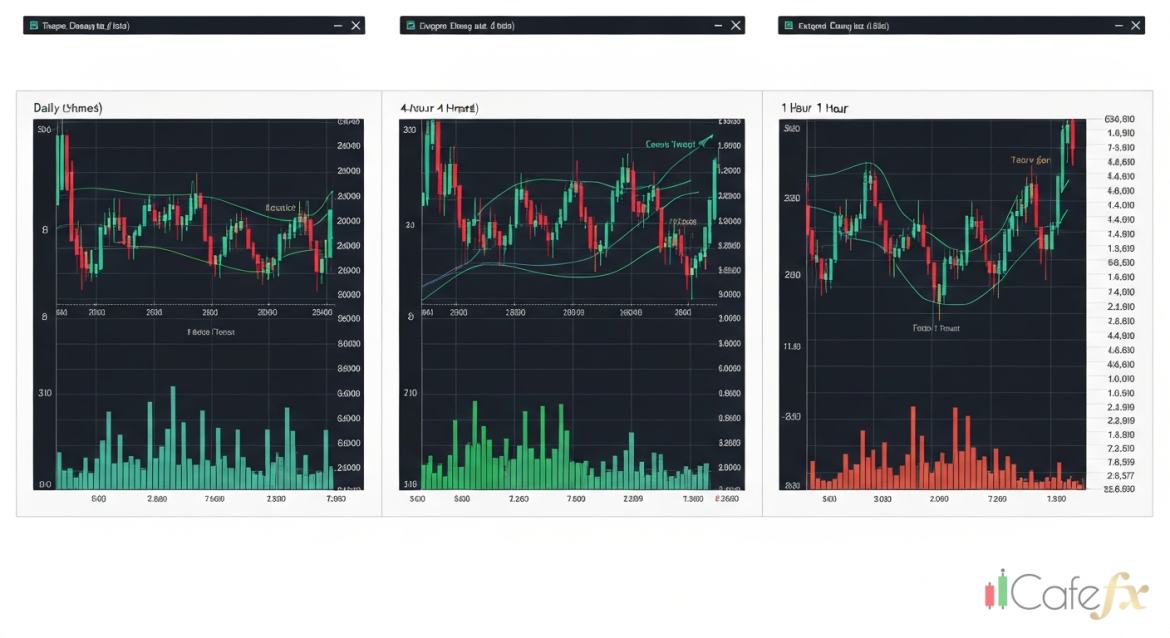Click the app icon in the 4-Hour chart titlebar
This screenshot has height=638, width=1170.
click(x=411, y=25)
